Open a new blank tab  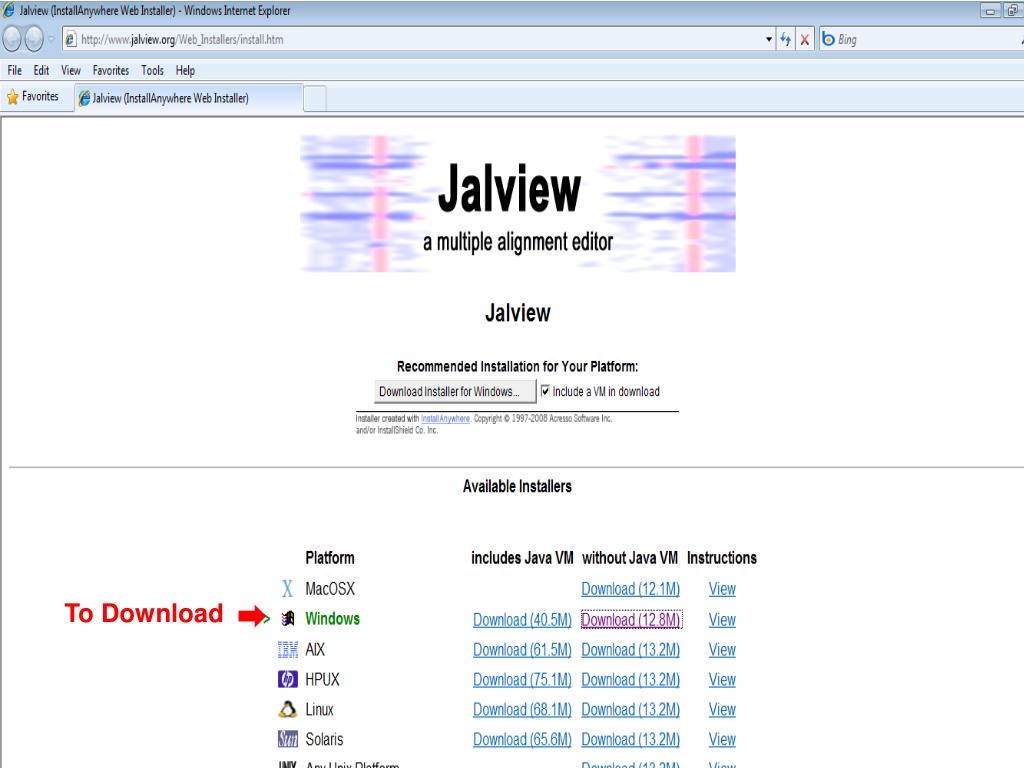pos(315,99)
